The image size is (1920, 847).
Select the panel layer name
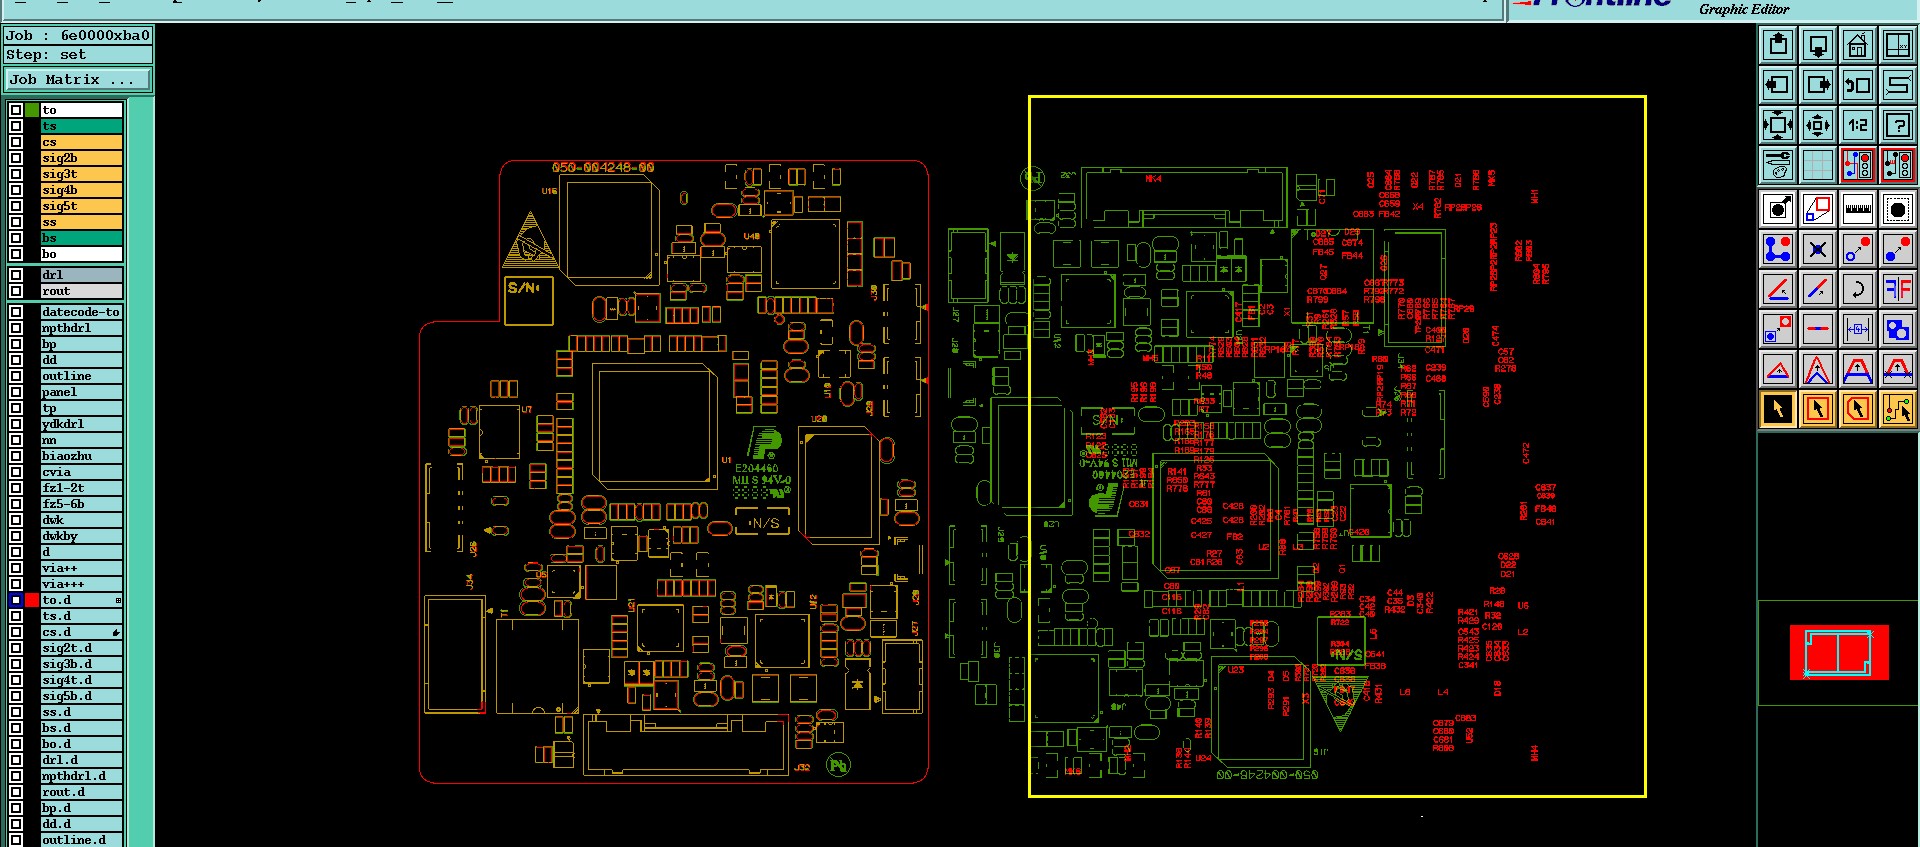(x=81, y=392)
